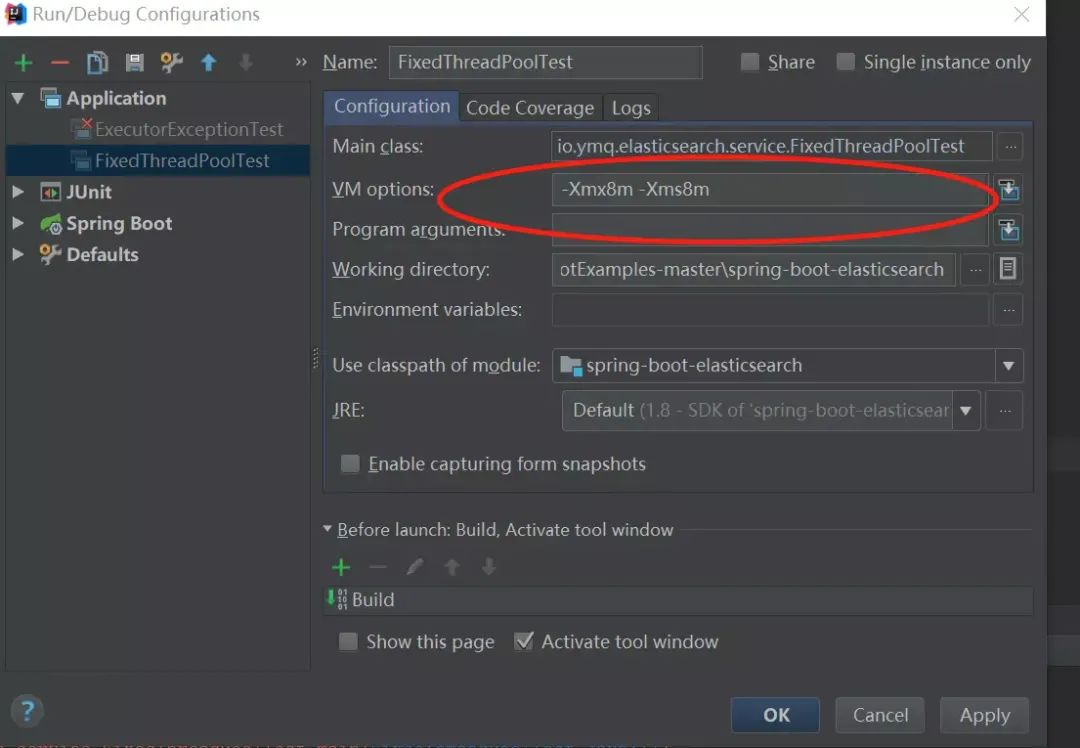This screenshot has width=1080, height=748.
Task: Enable capturing form snapshots checkbox
Action: (x=351, y=464)
